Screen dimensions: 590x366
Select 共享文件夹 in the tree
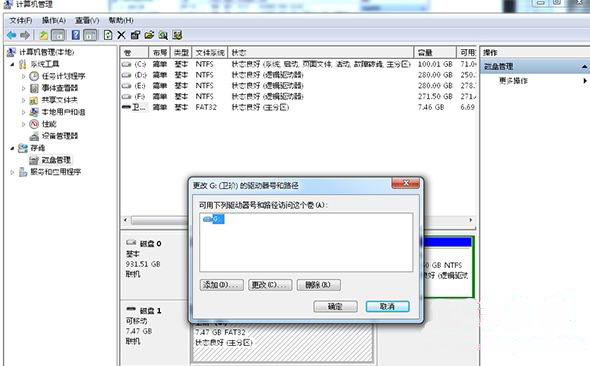59,100
